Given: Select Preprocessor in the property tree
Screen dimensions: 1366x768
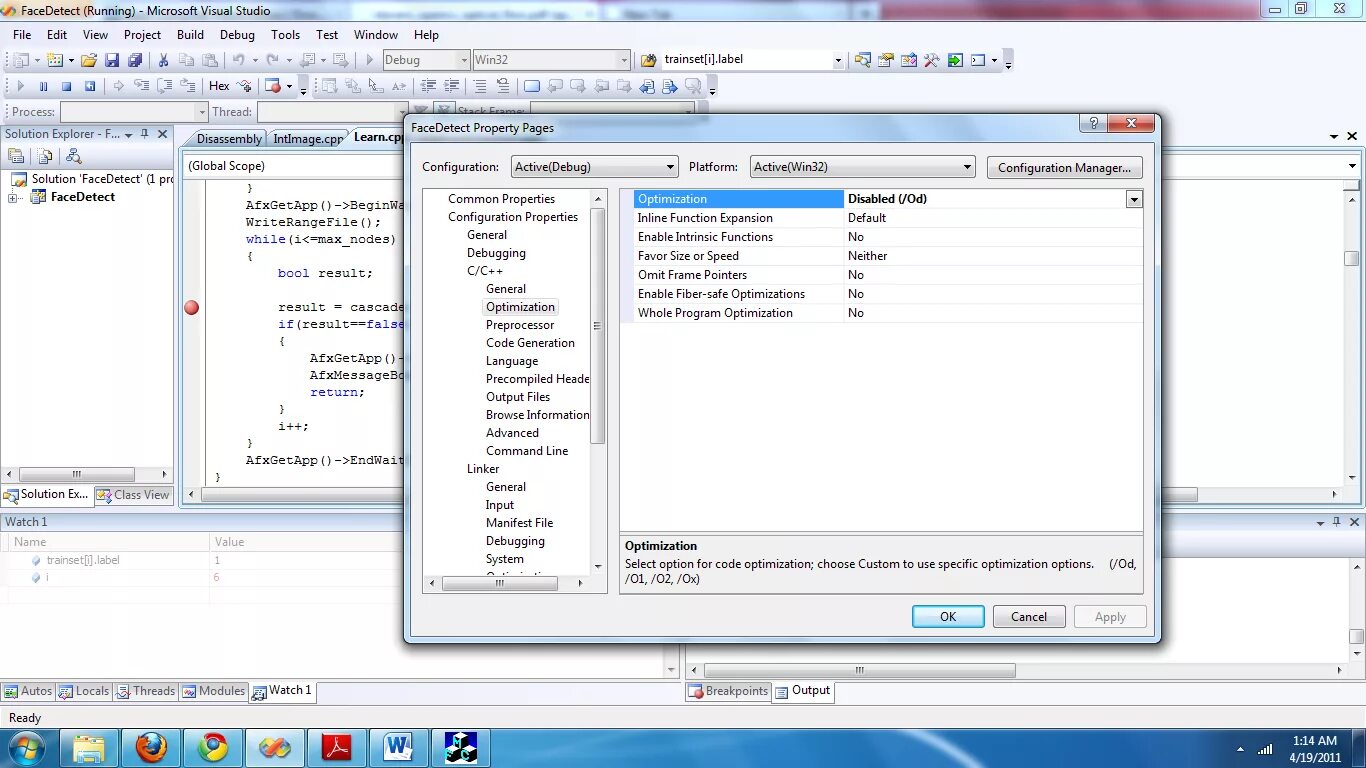Looking at the screenshot, I should (x=520, y=325).
